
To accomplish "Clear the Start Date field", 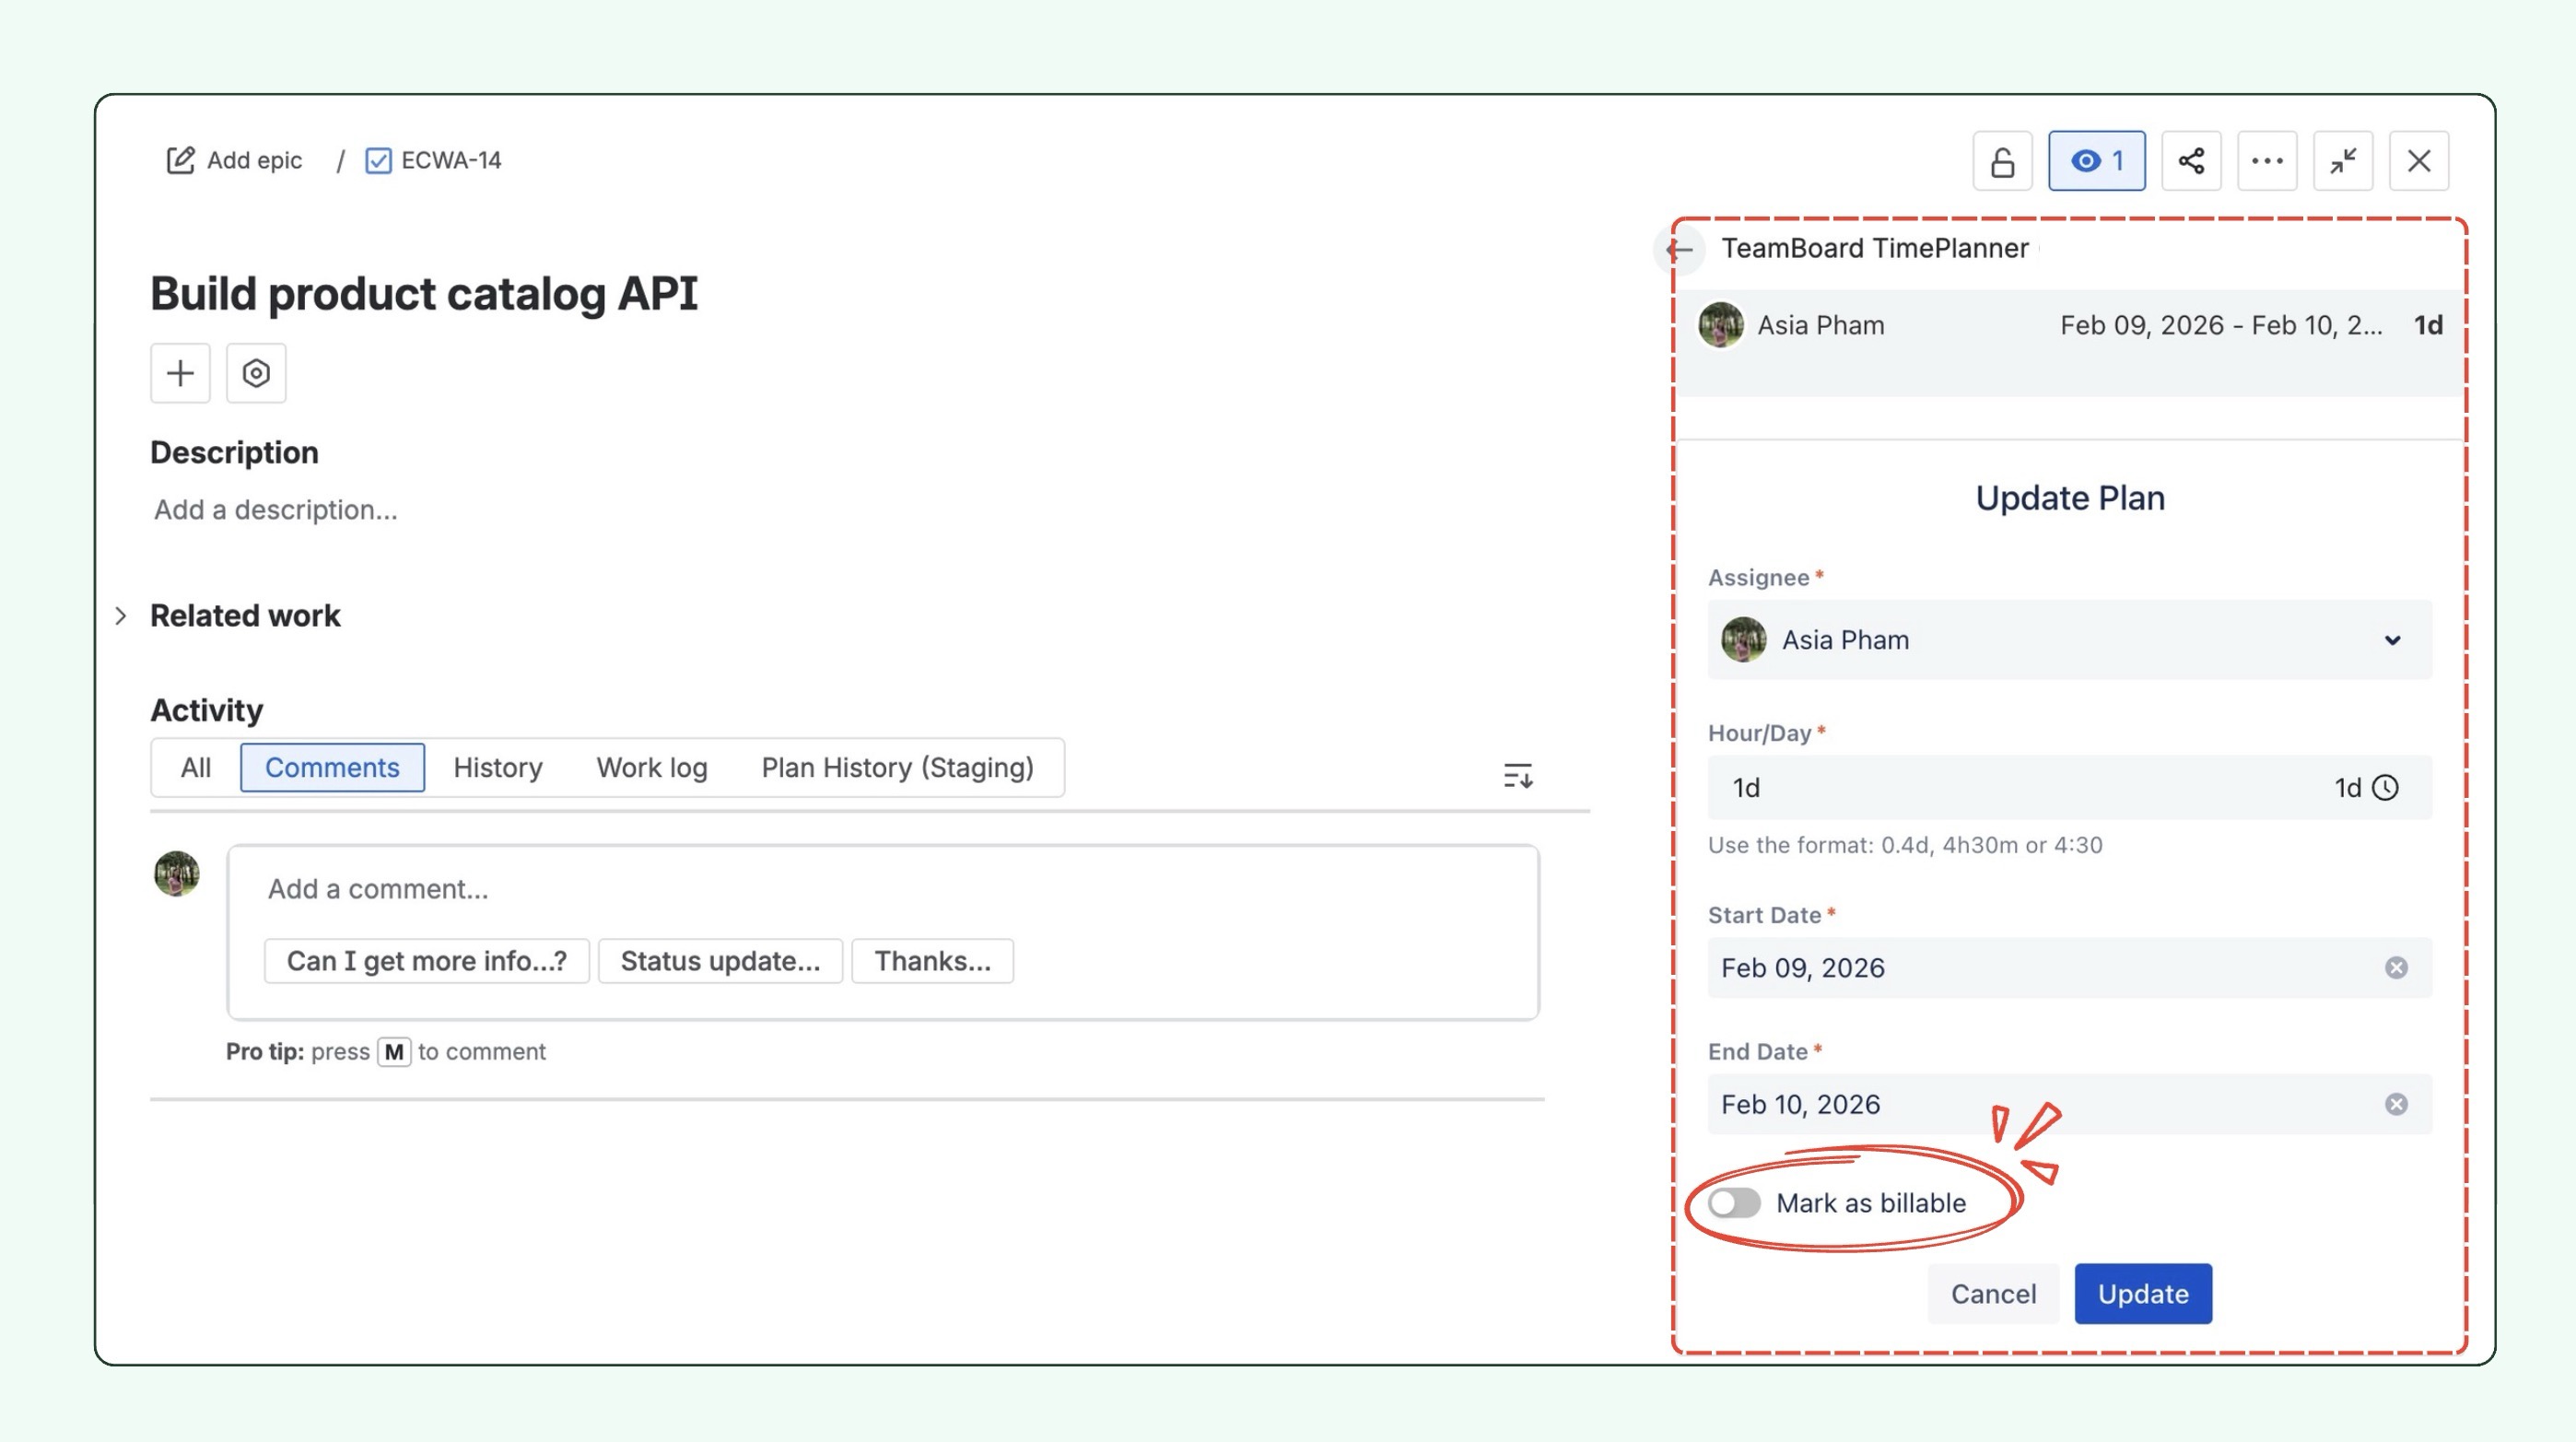I will click(2395, 967).
